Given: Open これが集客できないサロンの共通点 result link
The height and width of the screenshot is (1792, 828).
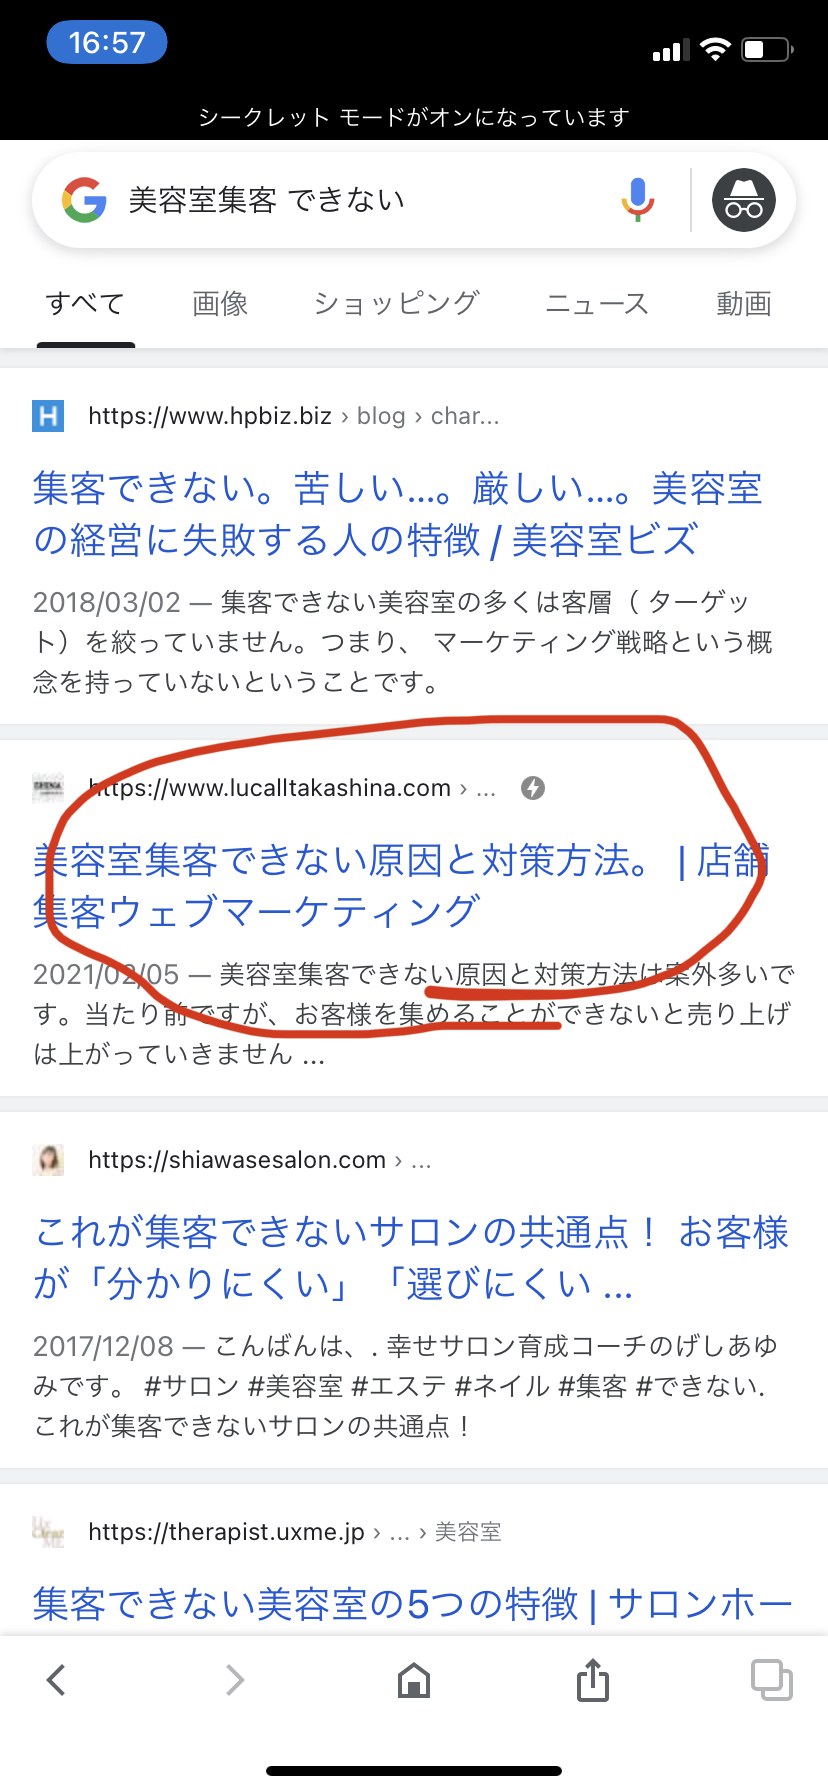Looking at the screenshot, I should [411, 1258].
